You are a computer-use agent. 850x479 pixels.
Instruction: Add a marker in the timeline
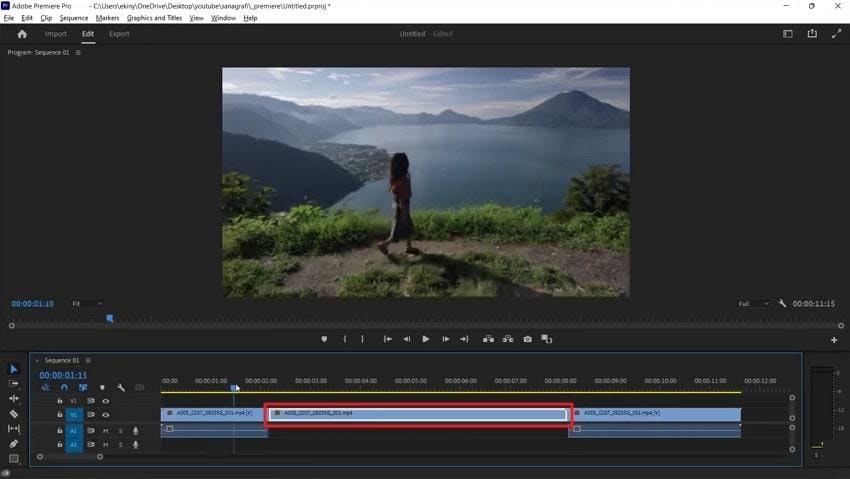[x=102, y=387]
